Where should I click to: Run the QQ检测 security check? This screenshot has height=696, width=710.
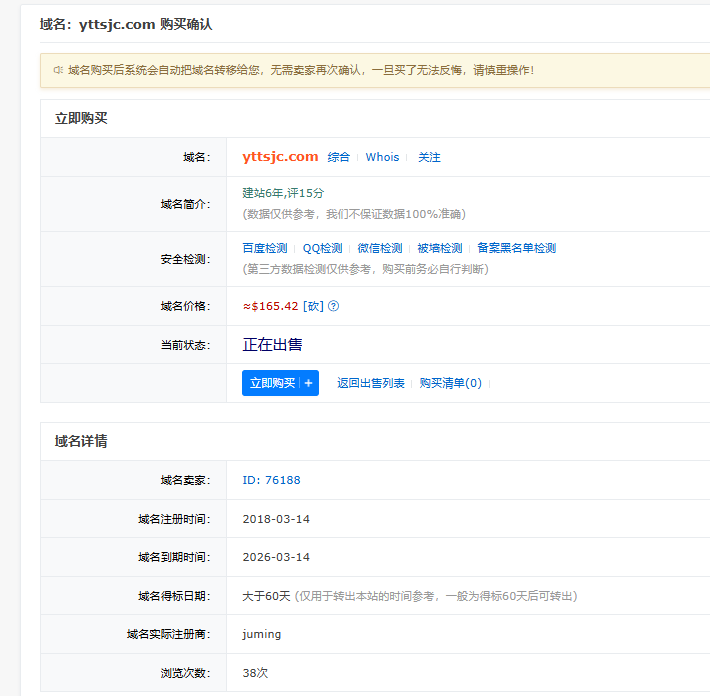click(x=322, y=248)
